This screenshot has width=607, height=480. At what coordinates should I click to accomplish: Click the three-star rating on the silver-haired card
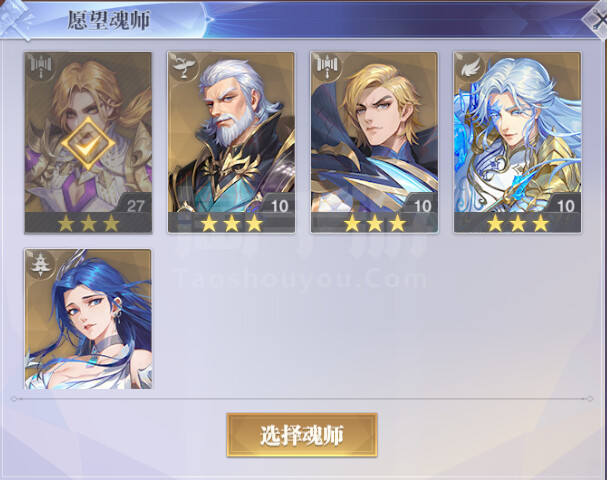[x=518, y=223]
